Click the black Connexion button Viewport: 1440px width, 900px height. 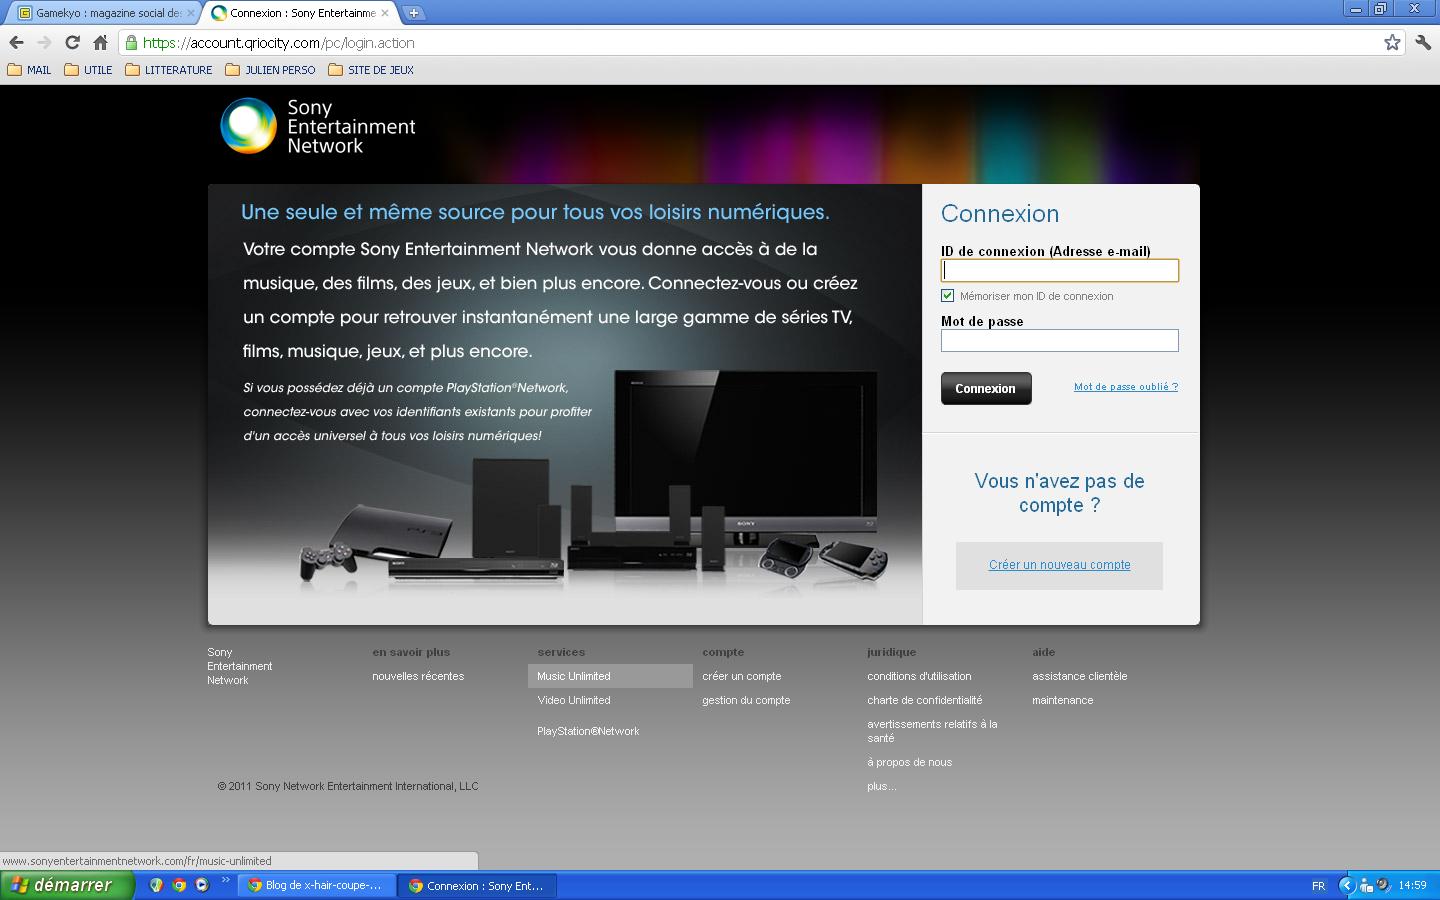coord(986,388)
